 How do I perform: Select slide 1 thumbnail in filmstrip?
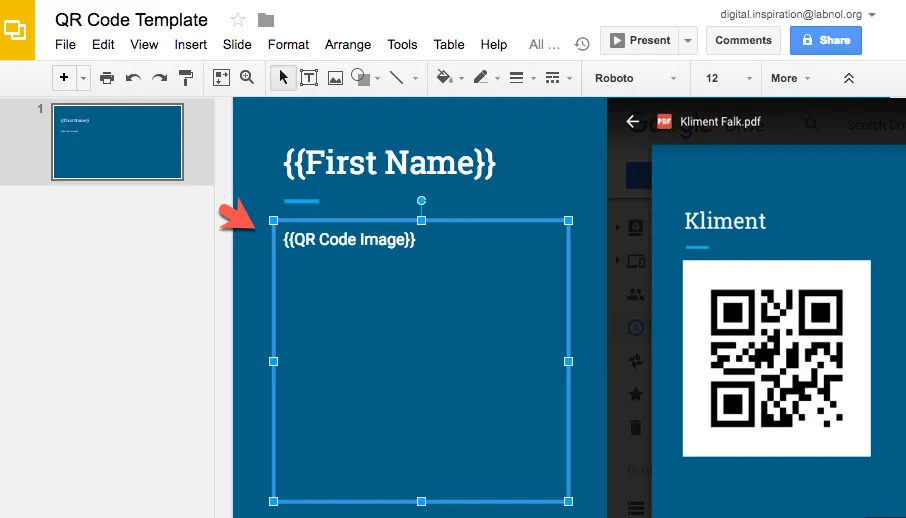coord(117,142)
